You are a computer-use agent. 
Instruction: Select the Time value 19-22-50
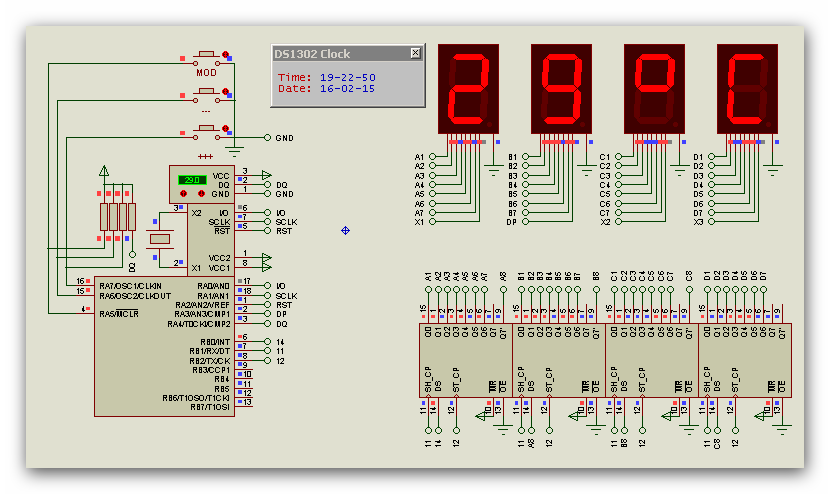click(x=348, y=77)
